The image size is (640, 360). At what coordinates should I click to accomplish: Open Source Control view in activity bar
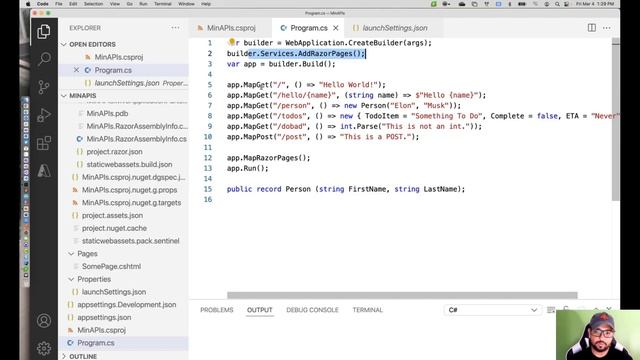44,87
